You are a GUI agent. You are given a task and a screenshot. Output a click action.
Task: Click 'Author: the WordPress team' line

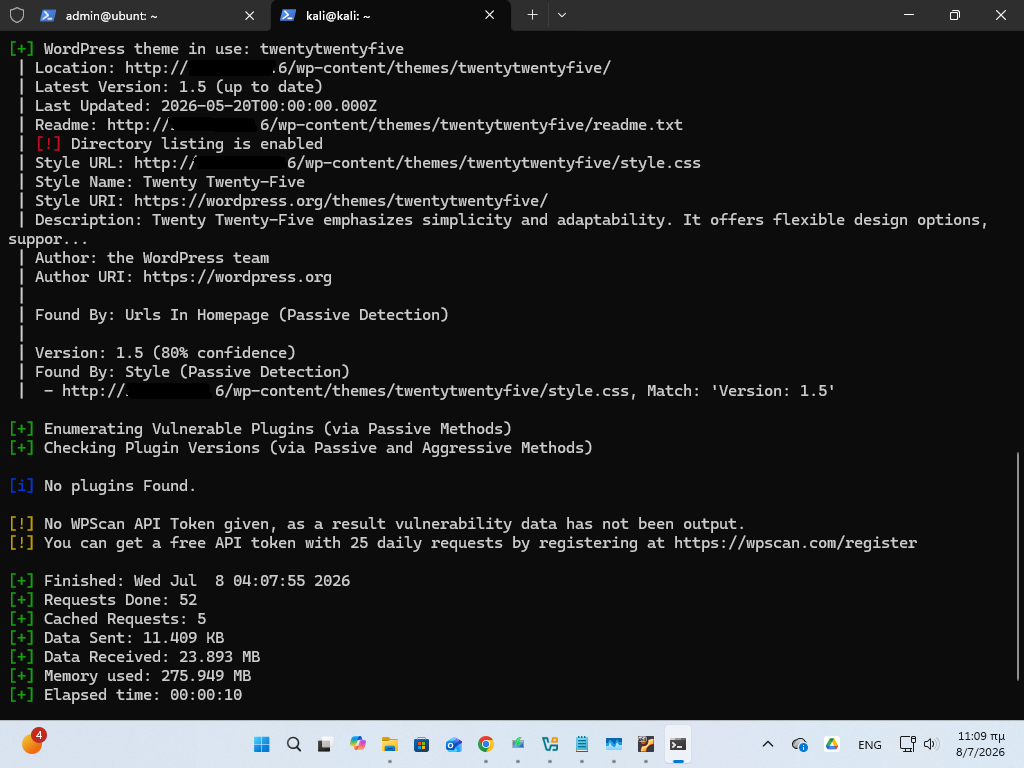(x=152, y=259)
